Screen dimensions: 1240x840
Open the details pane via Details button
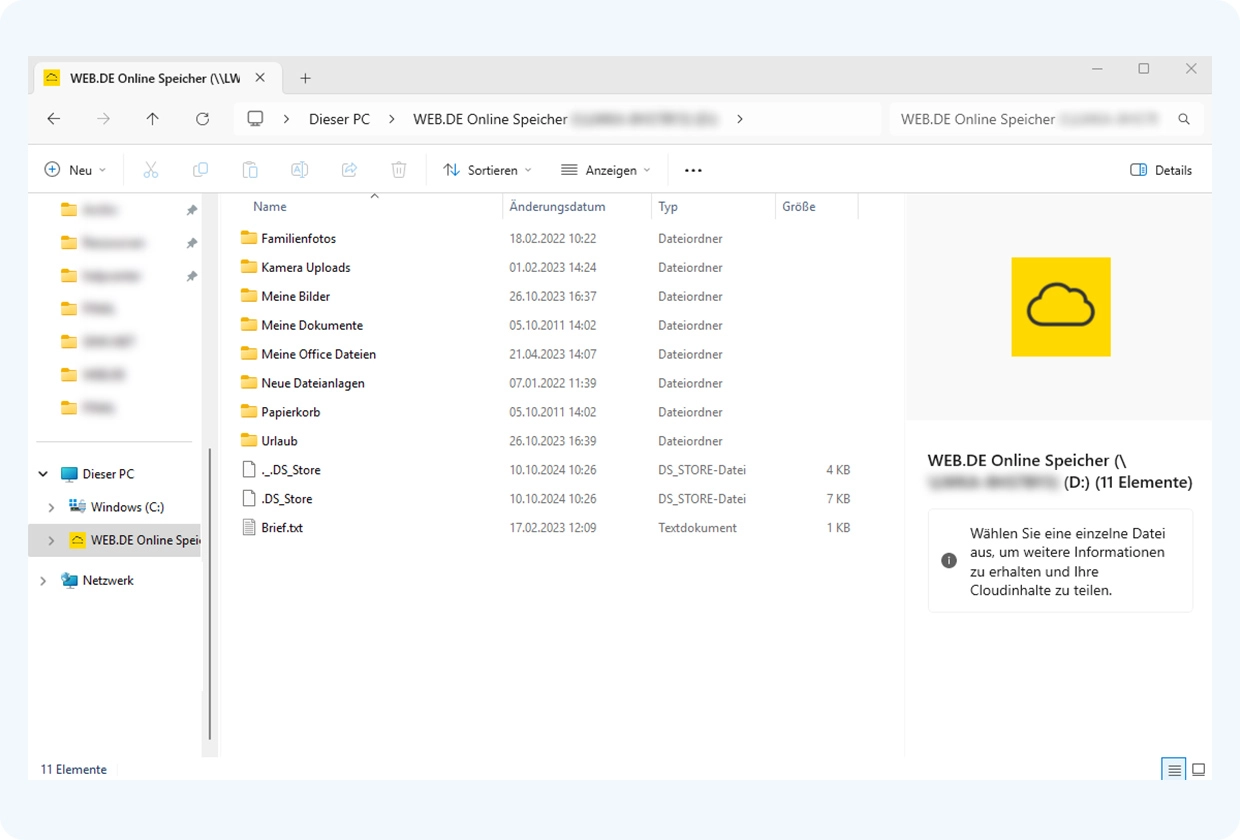click(x=1161, y=169)
